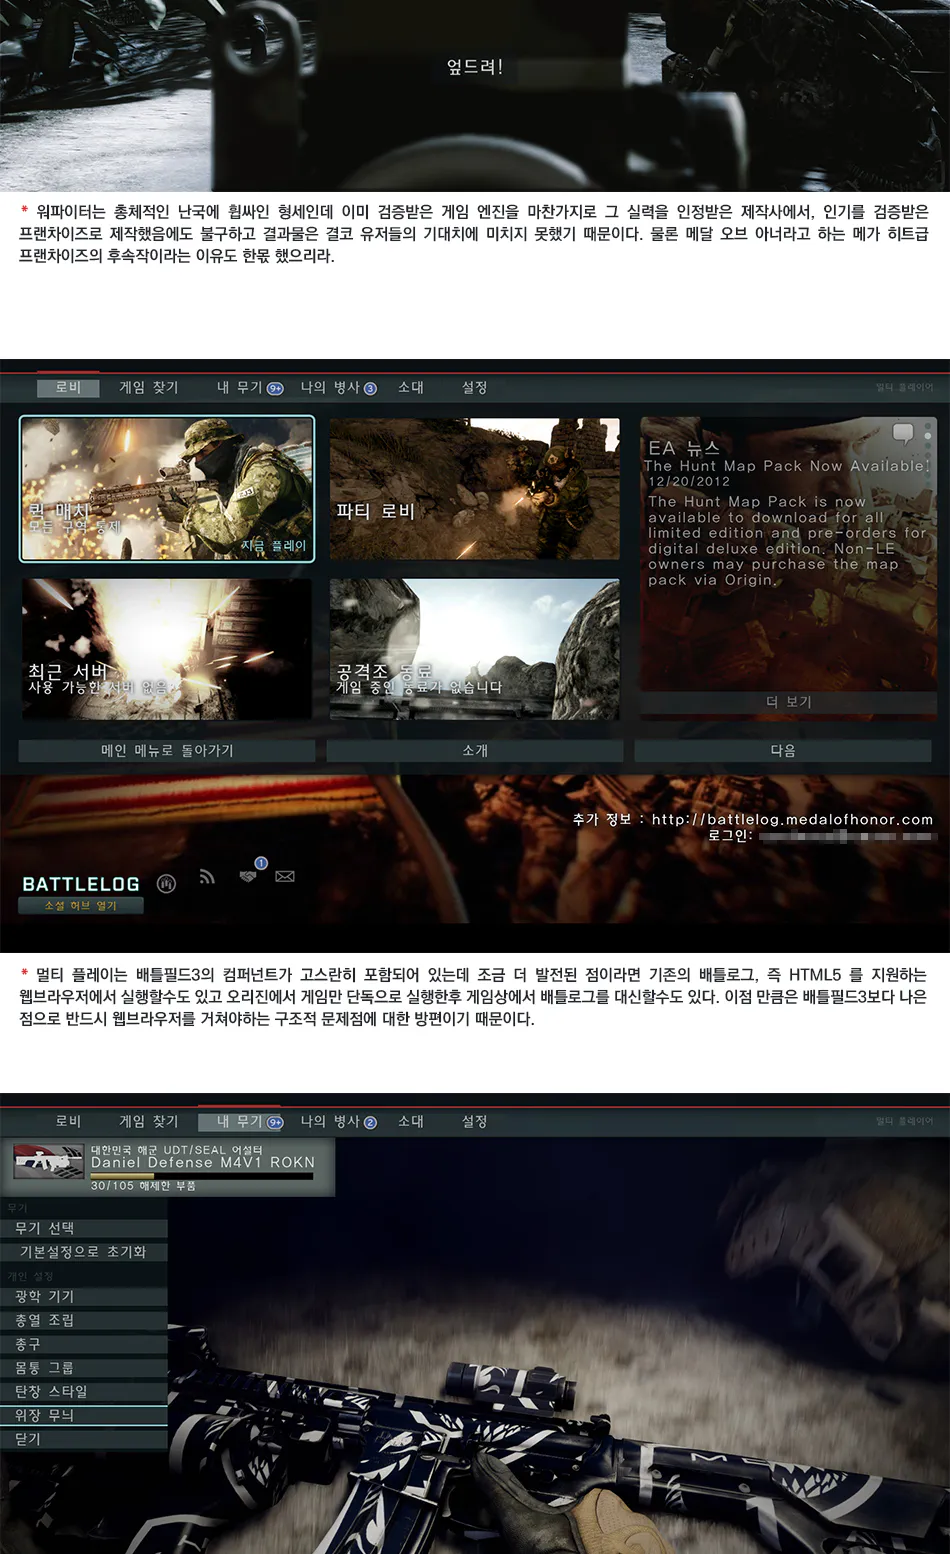Image resolution: width=950 pixels, height=1554 pixels.
Task: Click the BATTLELOG logo text
Action: tap(81, 884)
